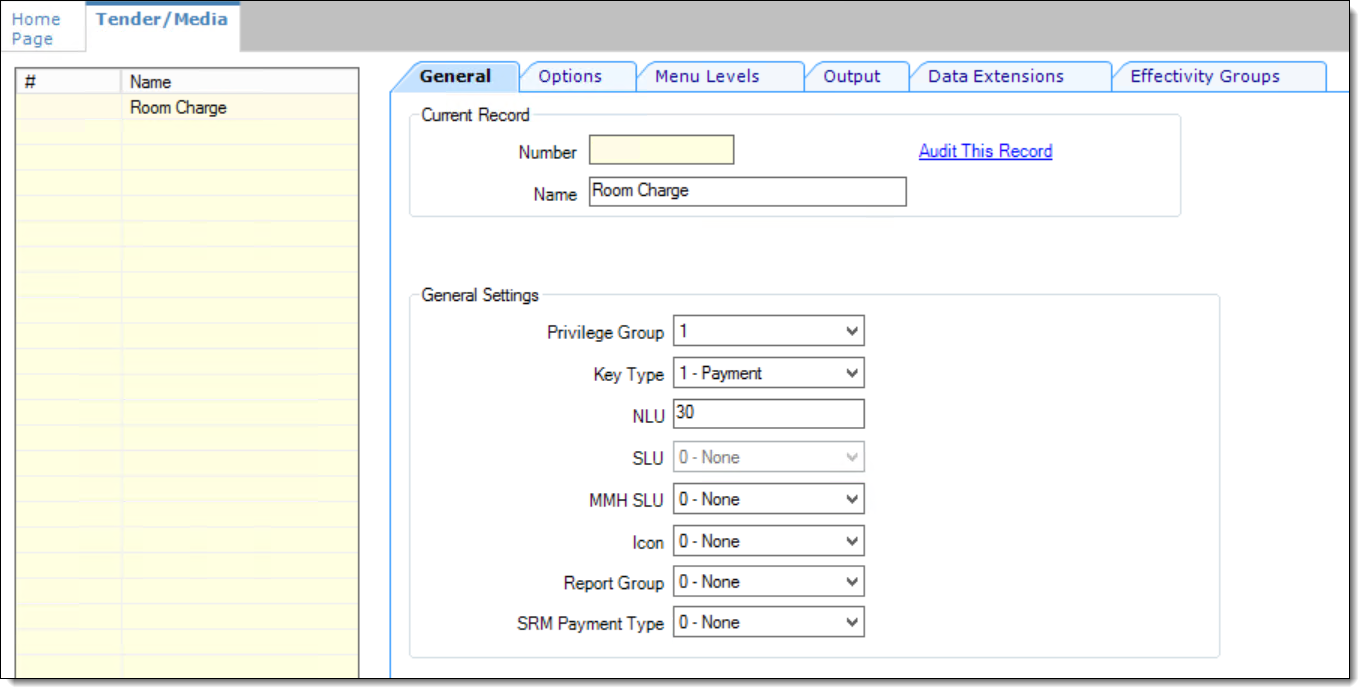Expand the SRM Payment Type dropdown
This screenshot has width=1365, height=694.
pyautogui.click(x=768, y=622)
